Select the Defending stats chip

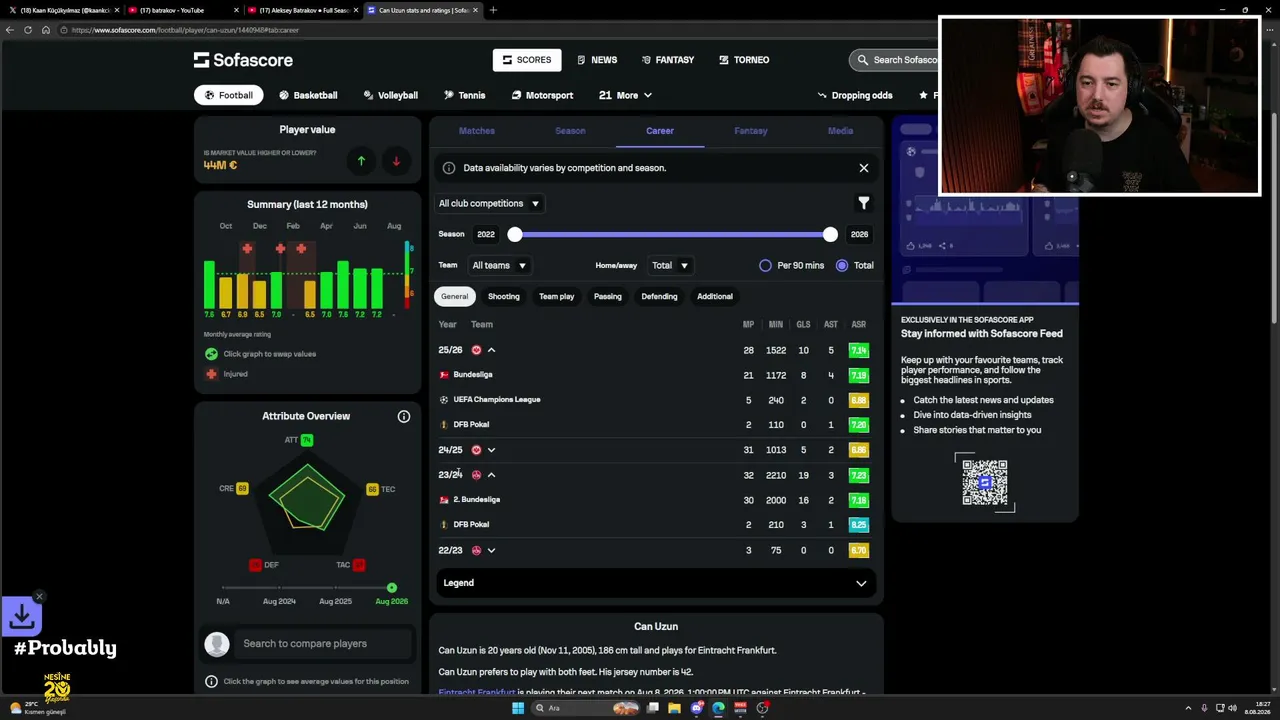coord(659,296)
